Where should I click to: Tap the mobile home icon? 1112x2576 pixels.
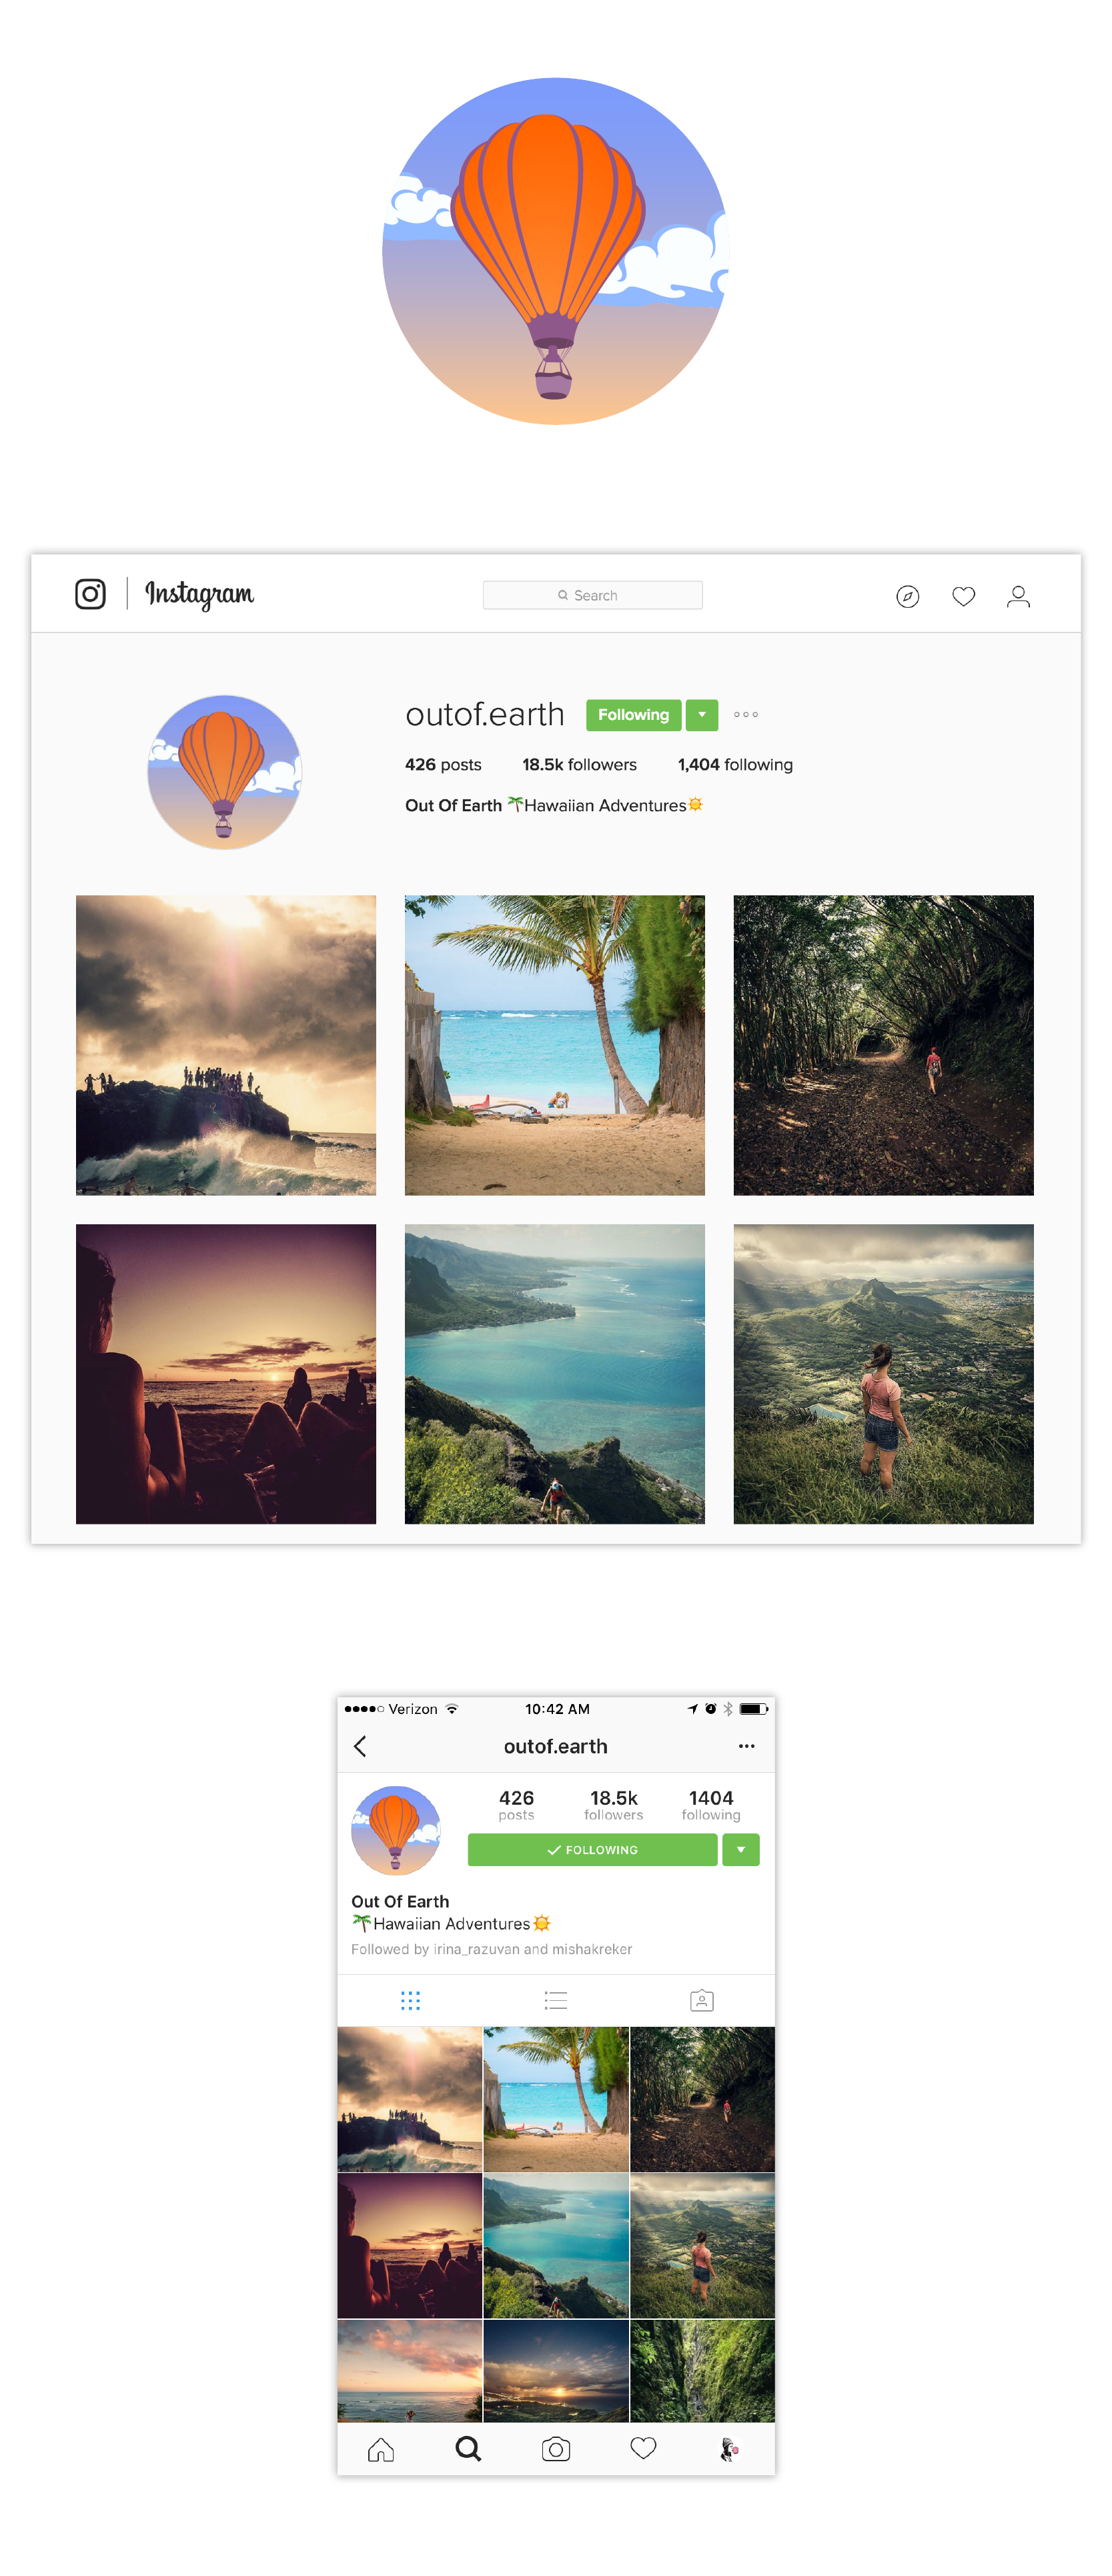tap(381, 2449)
